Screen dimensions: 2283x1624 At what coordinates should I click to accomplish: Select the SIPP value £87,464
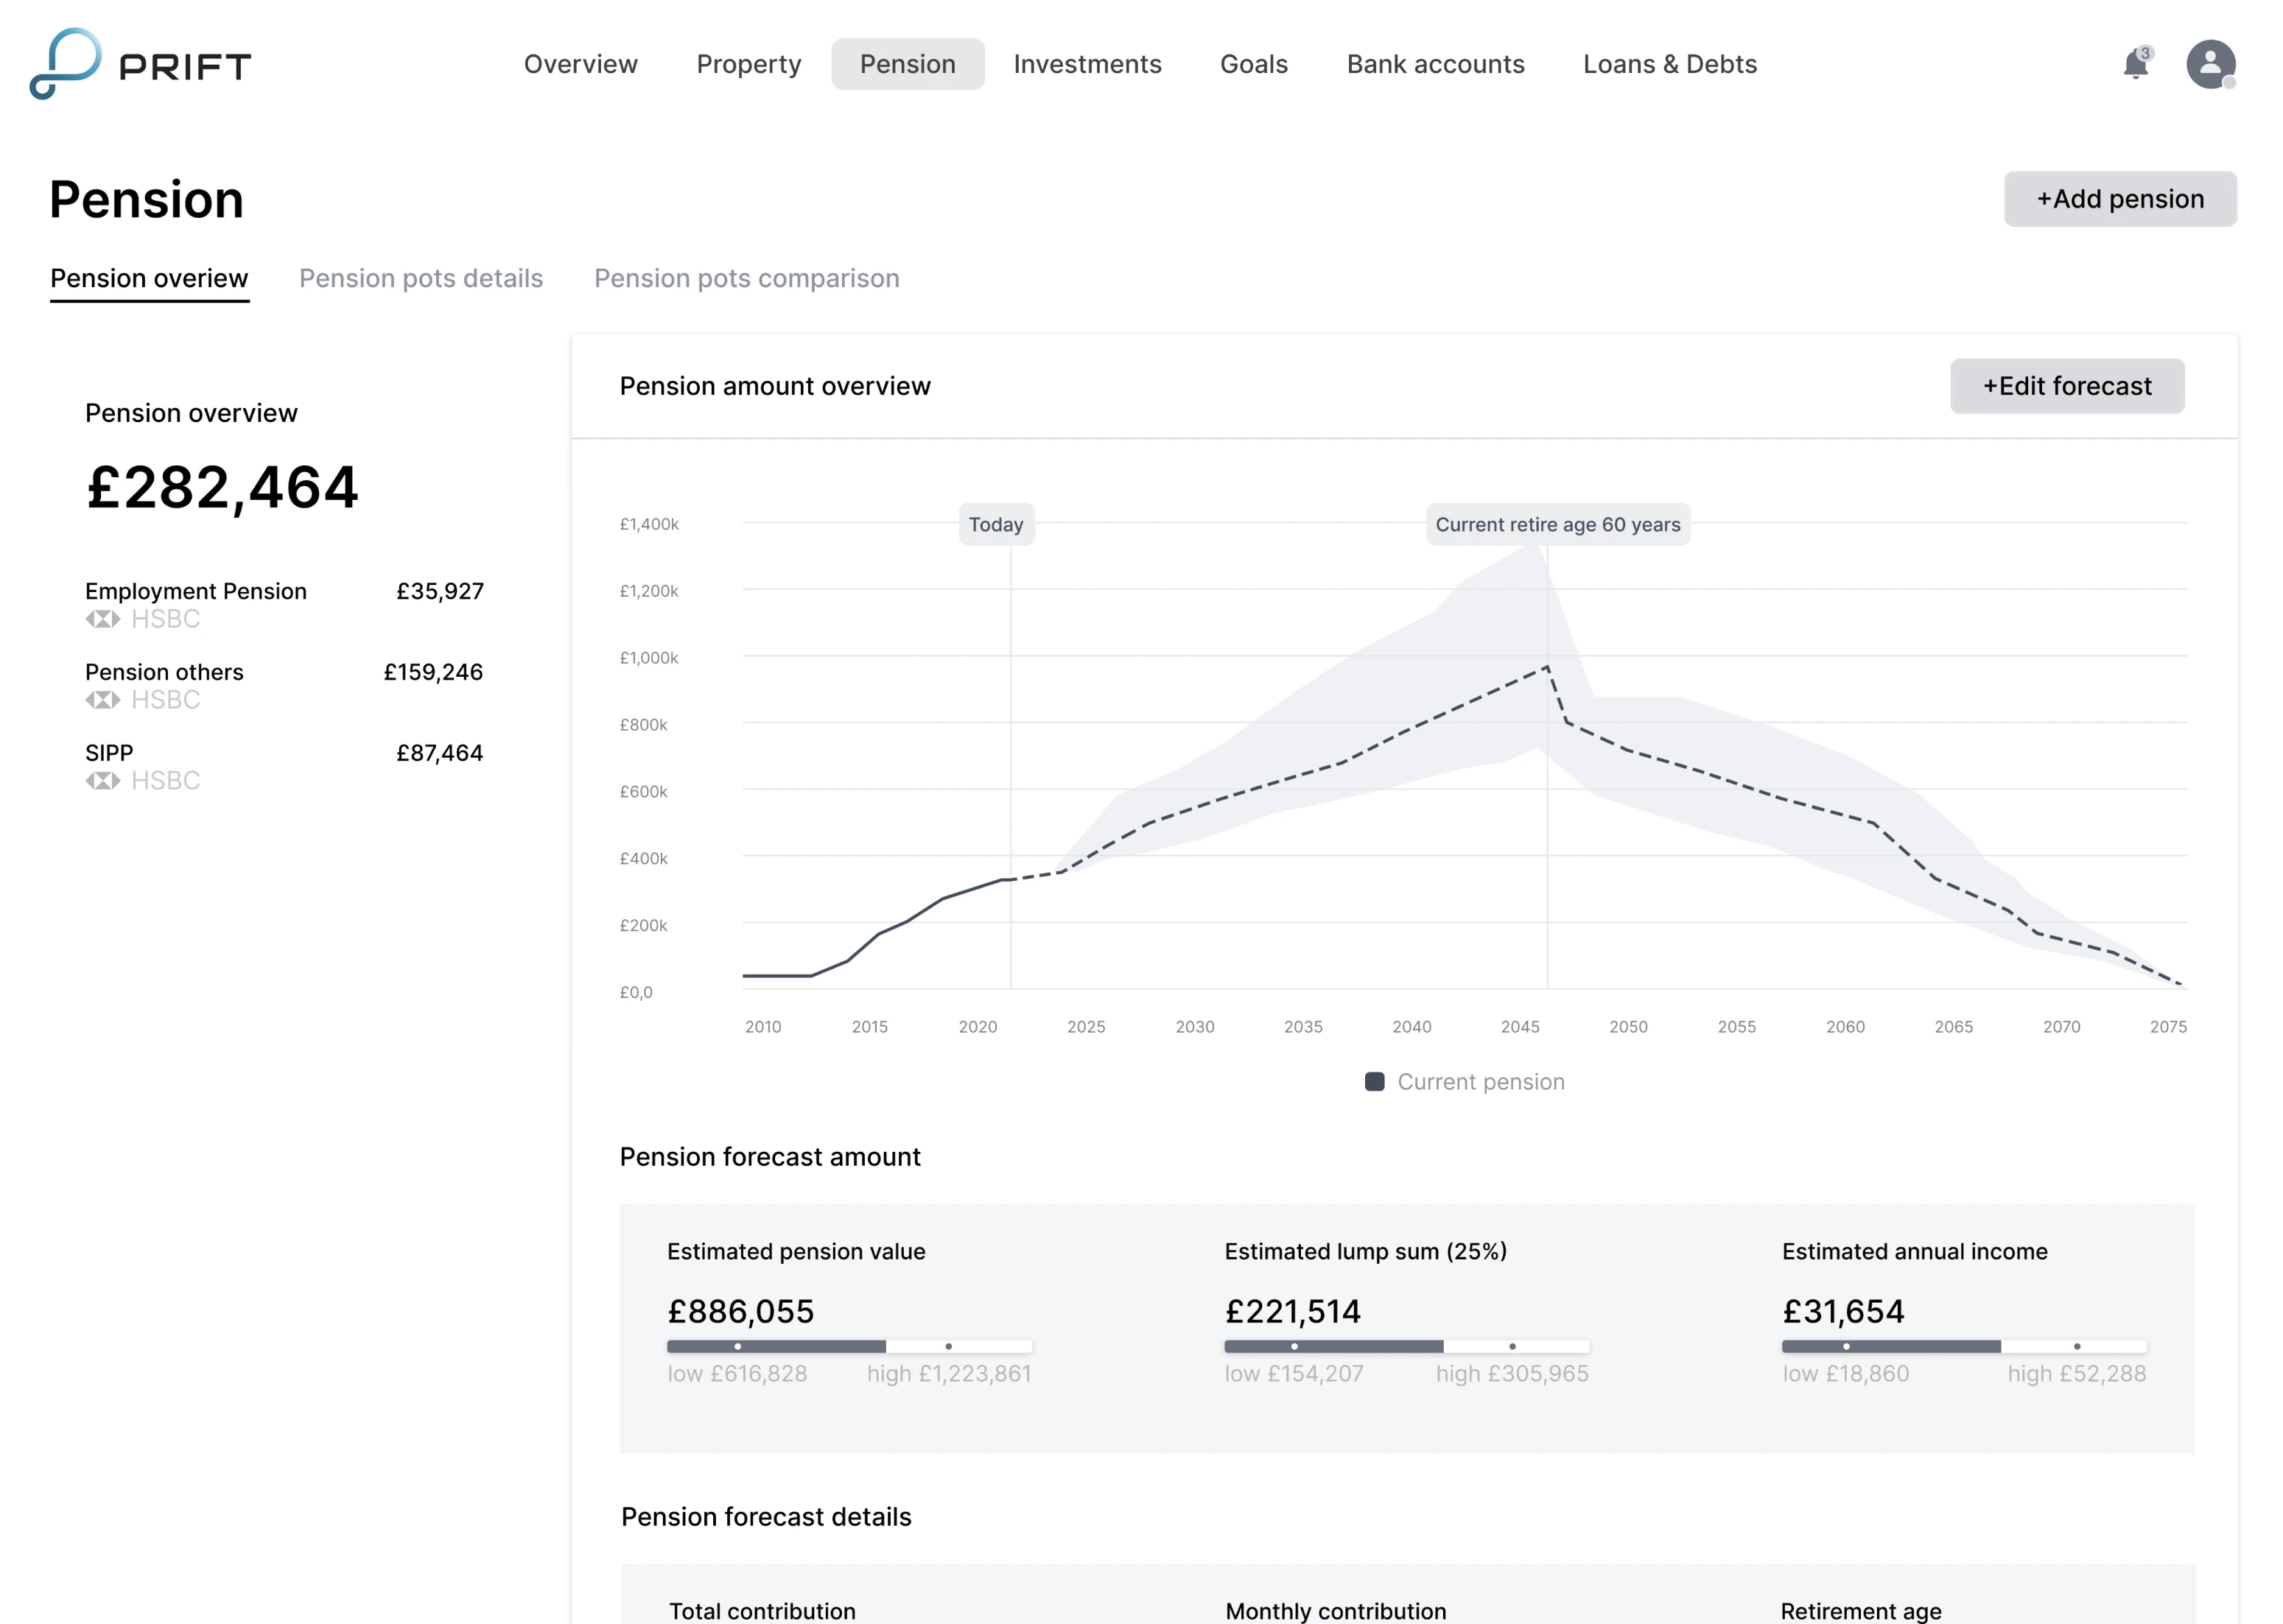tap(440, 752)
